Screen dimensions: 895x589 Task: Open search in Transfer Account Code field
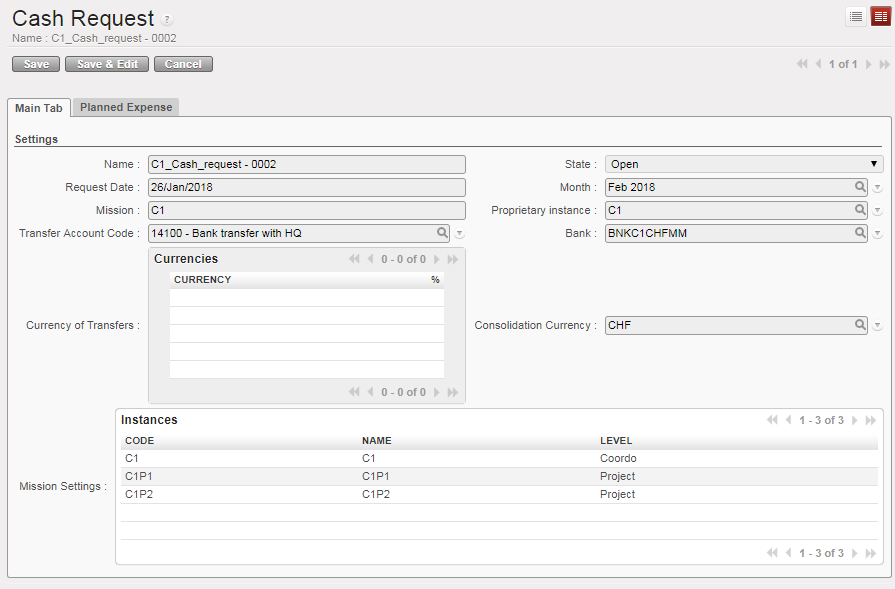[442, 233]
